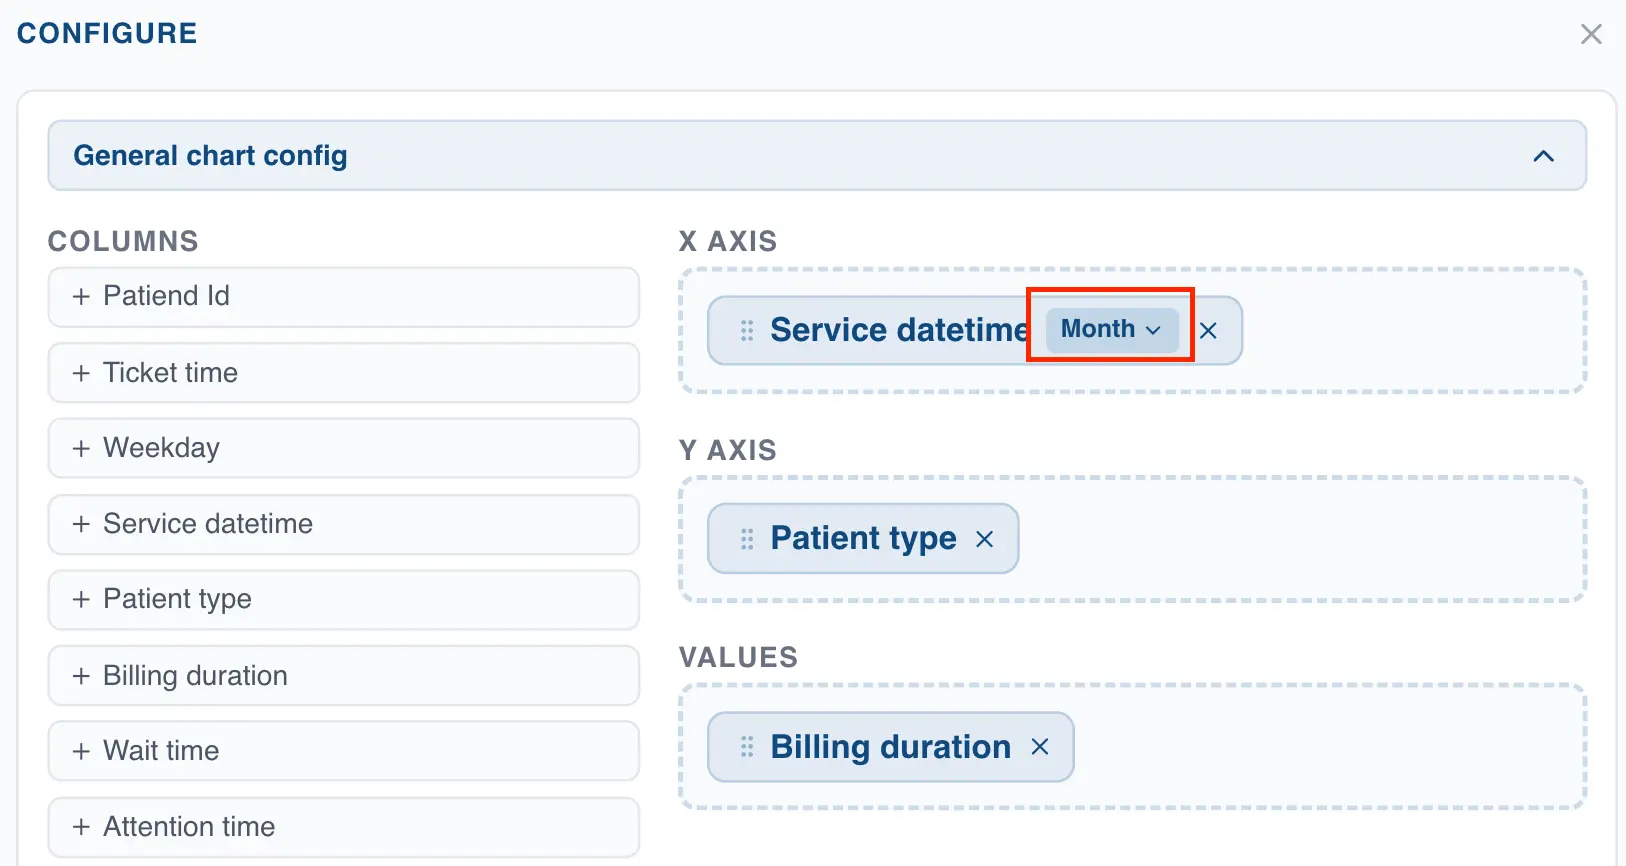This screenshot has height=866, width=1626.
Task: Close the Configure panel
Action: 1590,34
